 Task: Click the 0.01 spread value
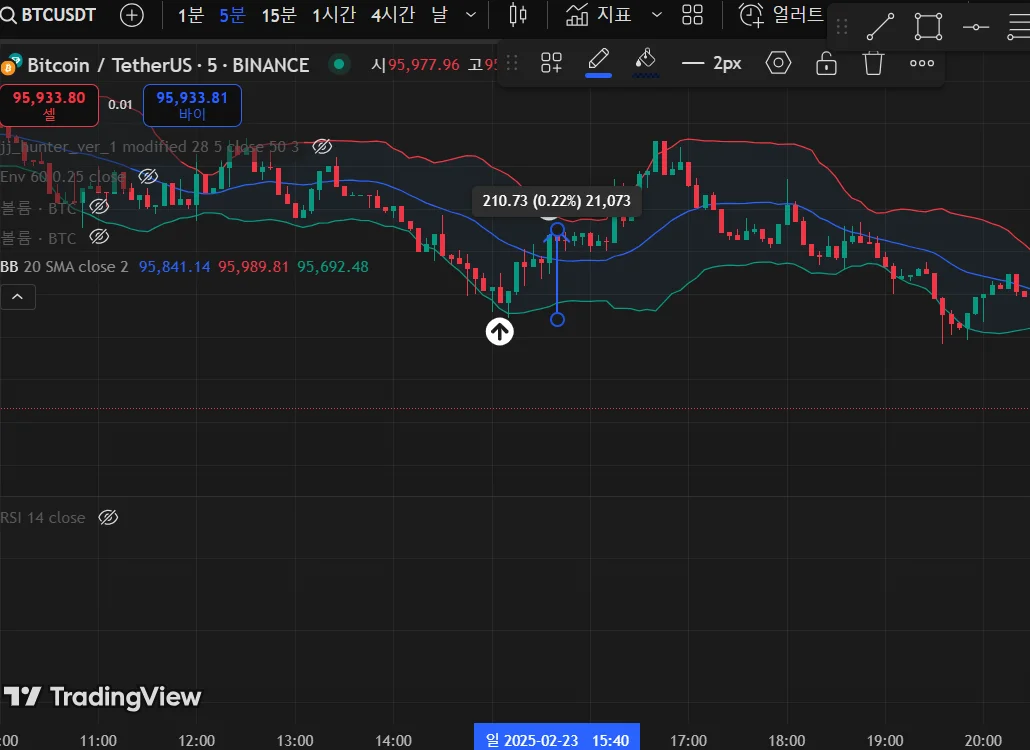[x=120, y=104]
